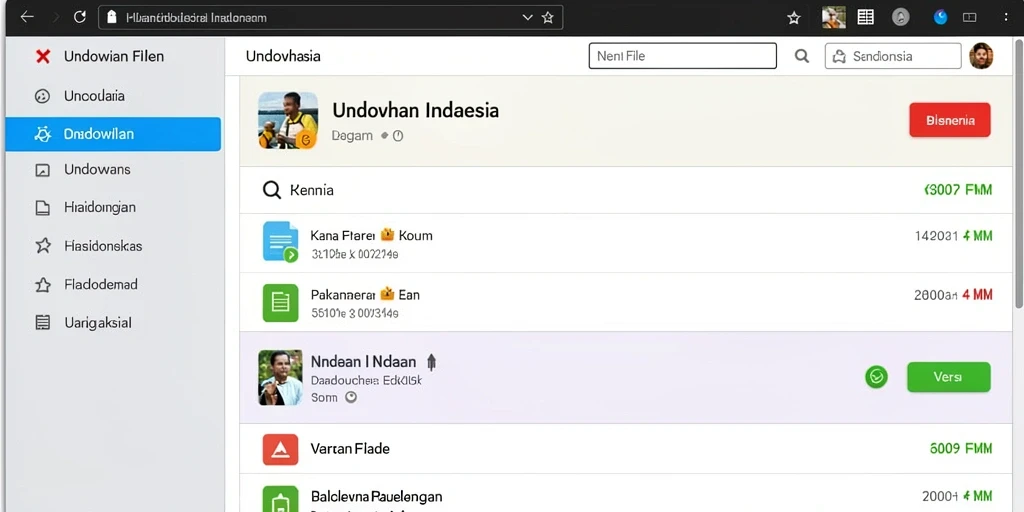
Task: Click the red X next to Undowian Filen
Action: click(x=43, y=56)
